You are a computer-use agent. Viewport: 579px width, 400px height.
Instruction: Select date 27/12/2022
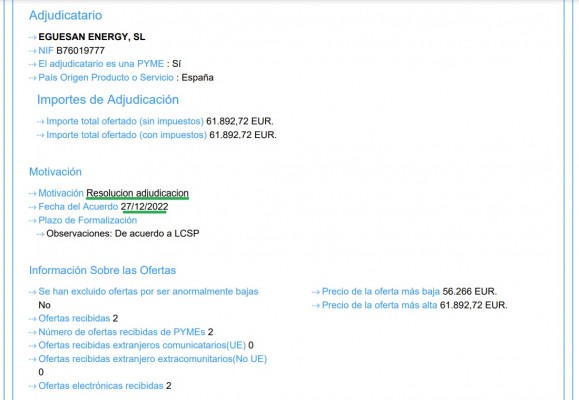[144, 207]
